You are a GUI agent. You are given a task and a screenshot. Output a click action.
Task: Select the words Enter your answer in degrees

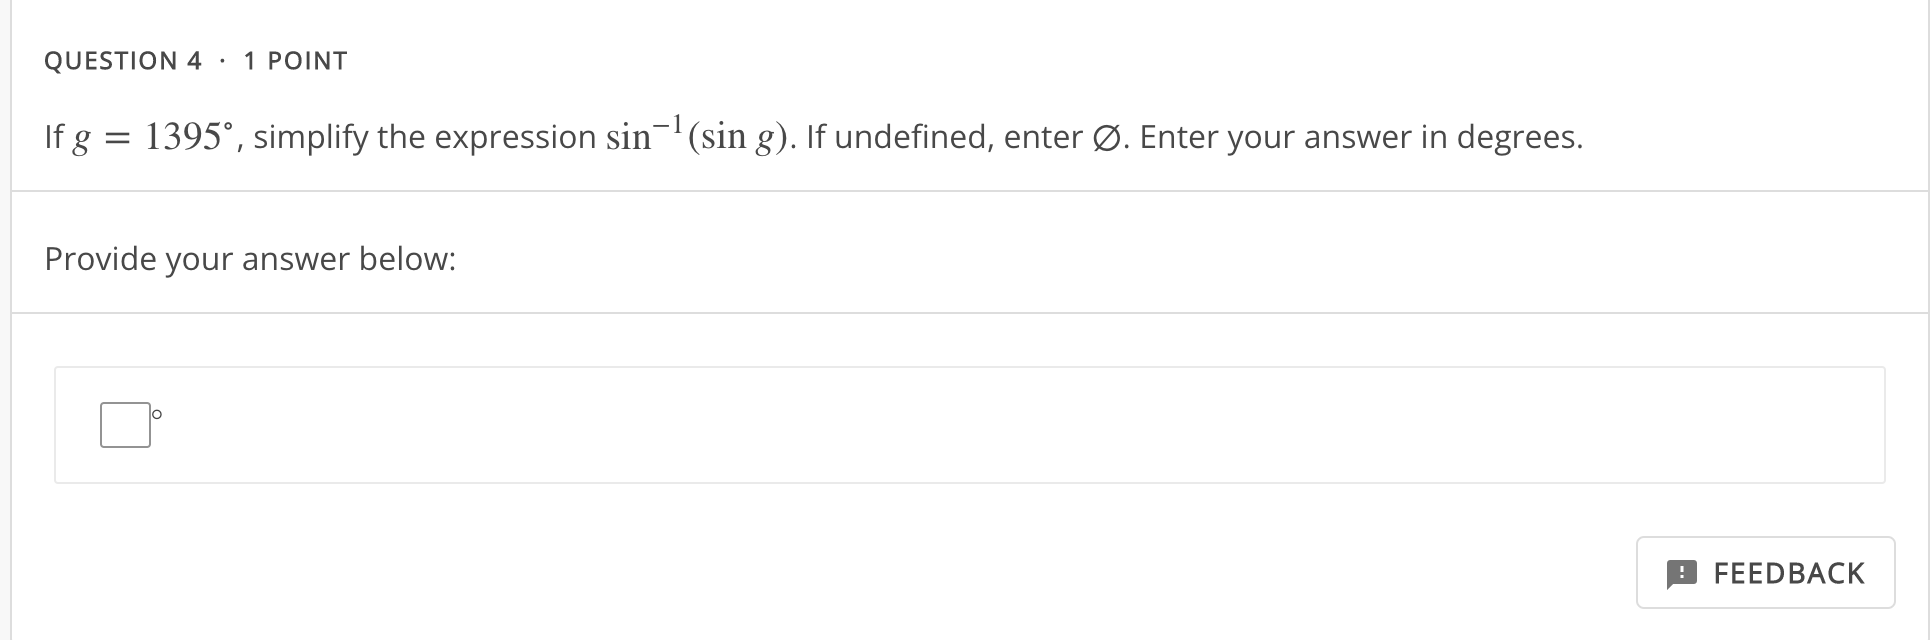pyautogui.click(x=1362, y=137)
